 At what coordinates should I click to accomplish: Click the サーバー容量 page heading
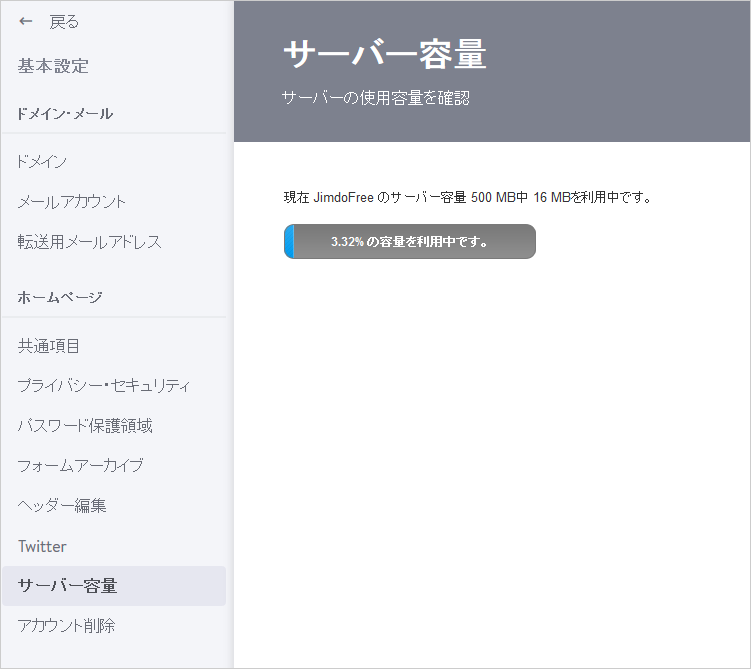coord(385,54)
